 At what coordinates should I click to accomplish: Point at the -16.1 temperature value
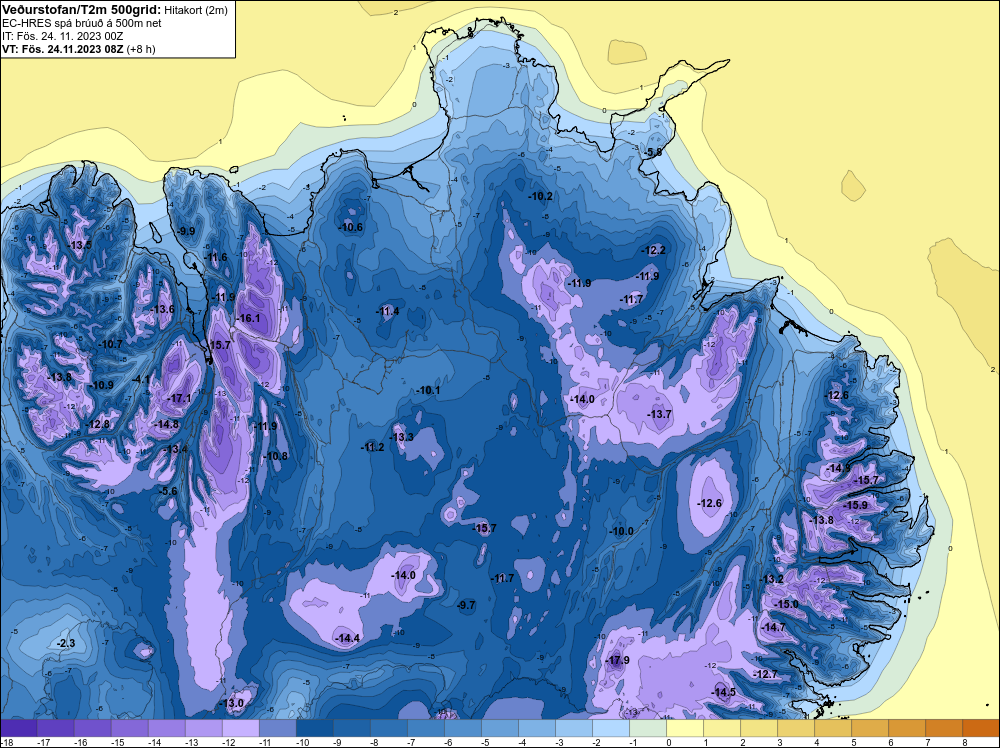tap(249, 318)
